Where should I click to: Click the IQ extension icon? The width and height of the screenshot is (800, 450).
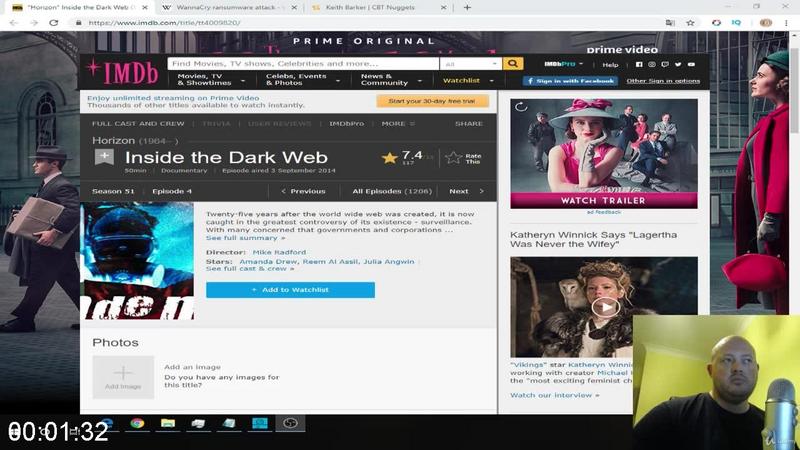point(736,22)
